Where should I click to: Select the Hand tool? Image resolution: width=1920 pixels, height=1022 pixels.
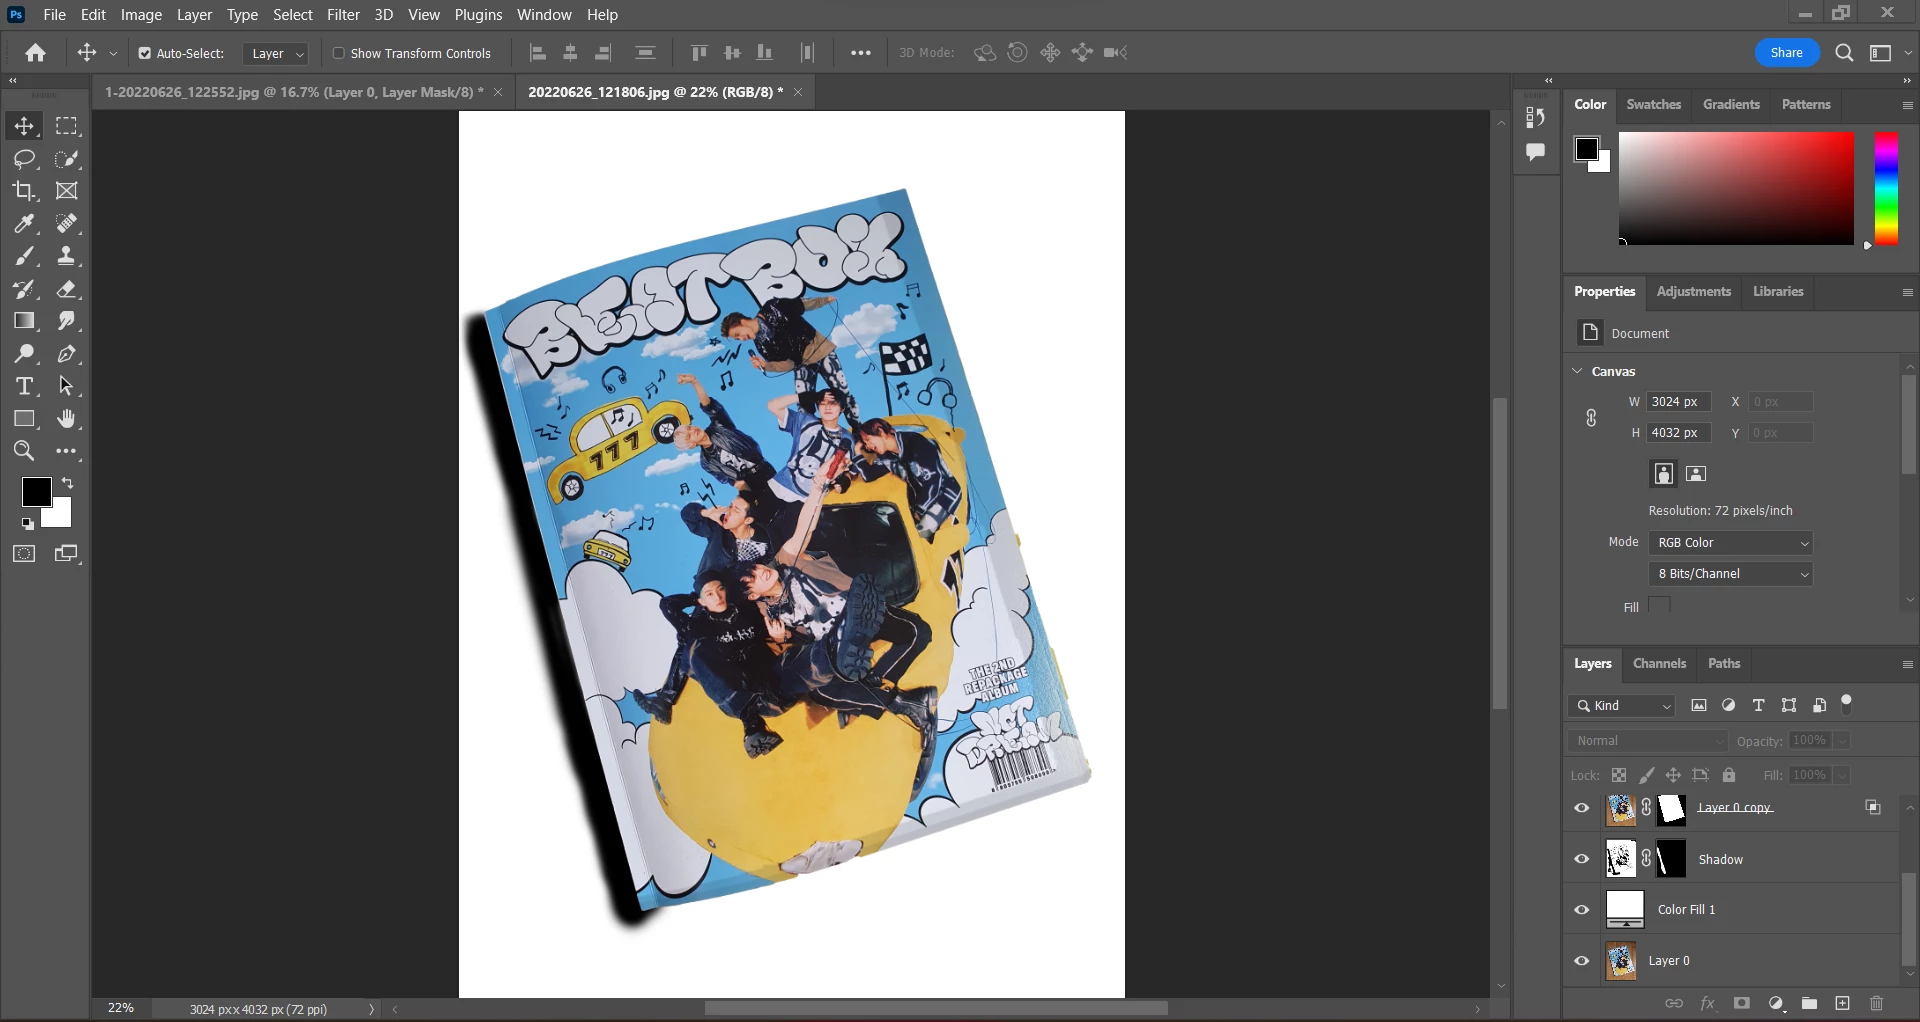[x=67, y=419]
